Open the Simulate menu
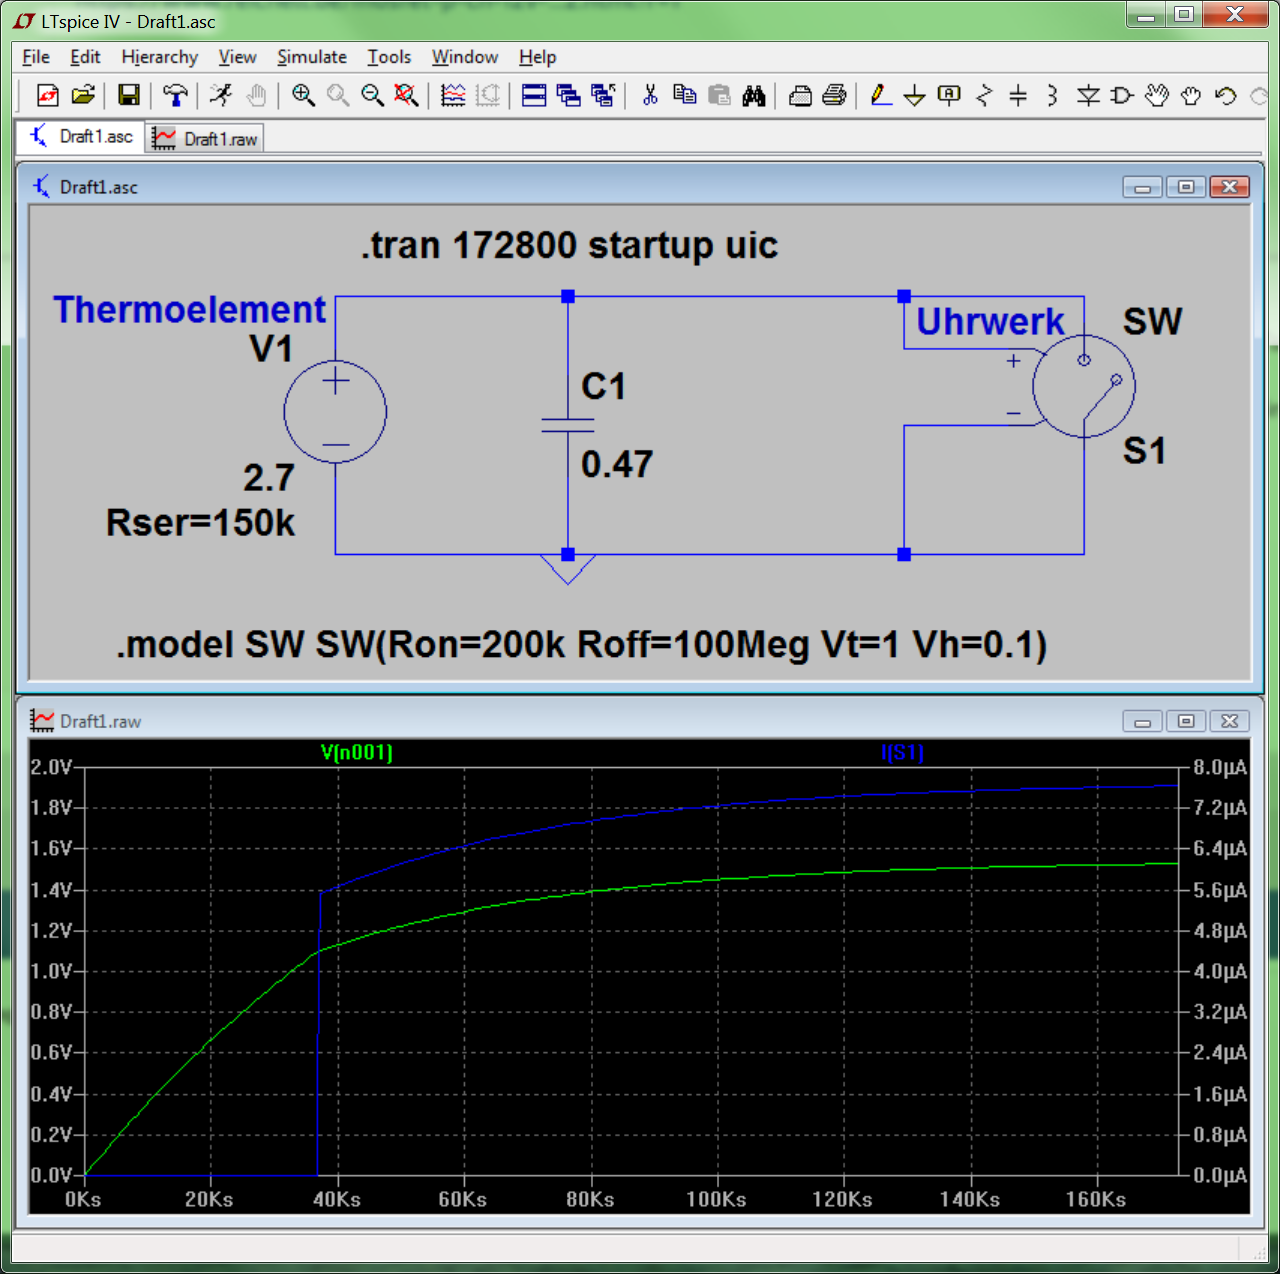The image size is (1280, 1274). point(311,57)
